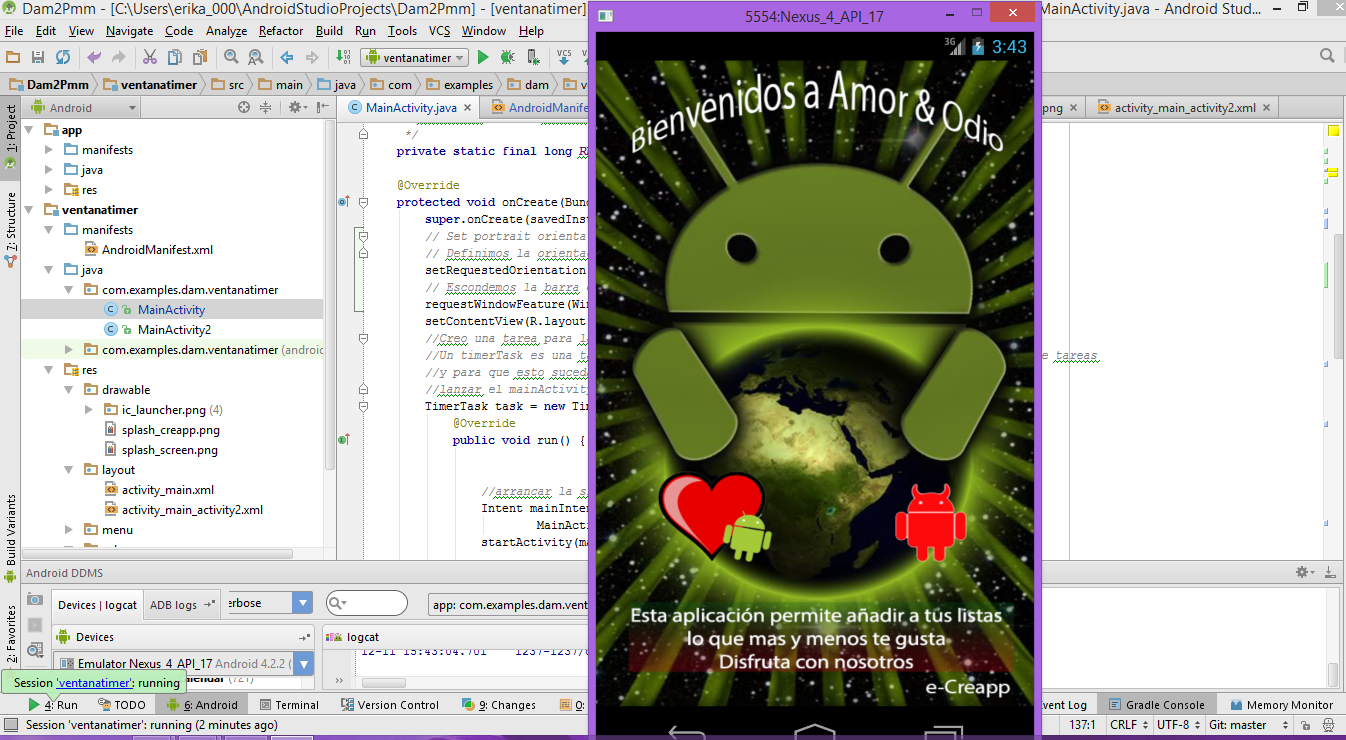Collapse all in the Project panel

tap(266, 108)
